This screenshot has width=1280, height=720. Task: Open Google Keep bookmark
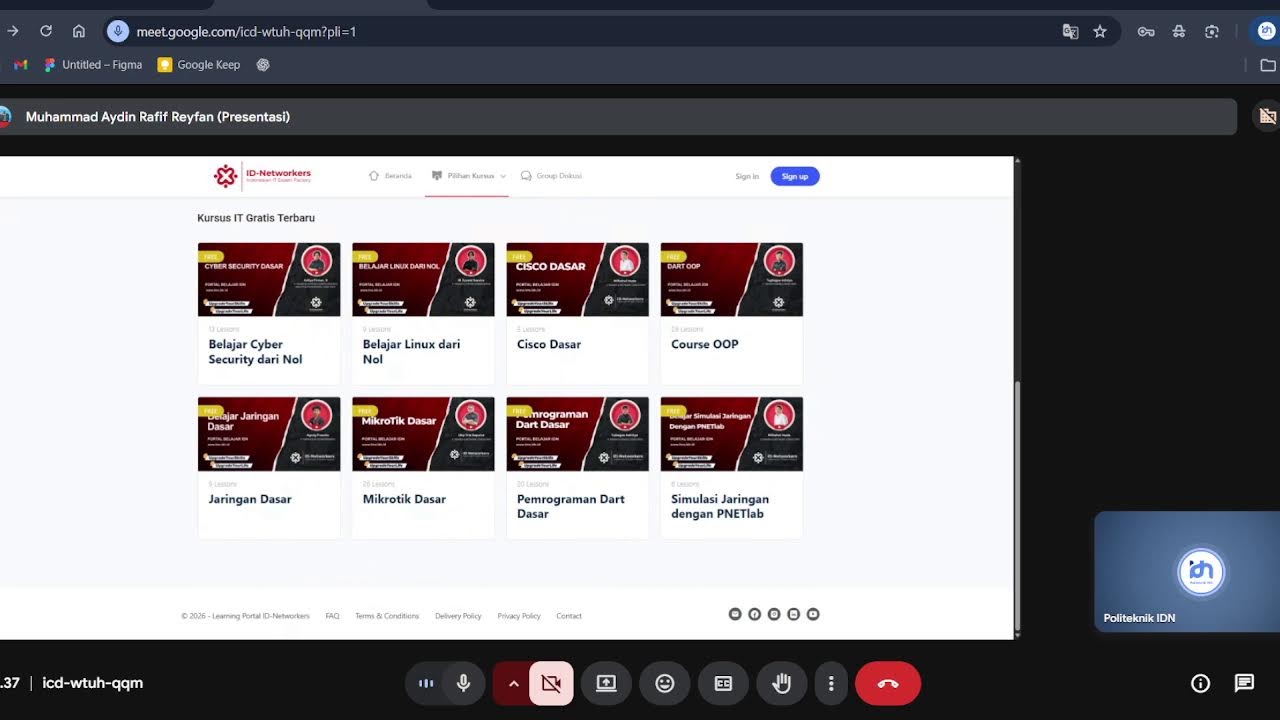(x=199, y=65)
